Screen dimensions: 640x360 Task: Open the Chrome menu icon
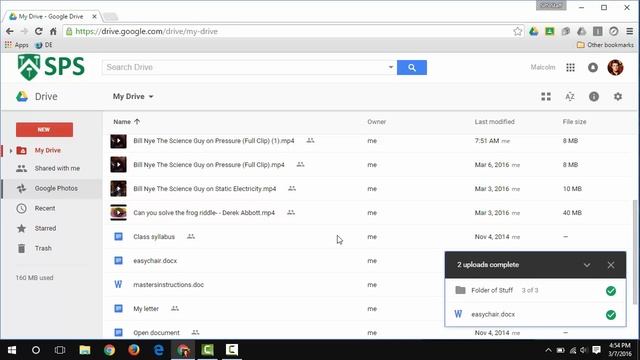[630, 31]
